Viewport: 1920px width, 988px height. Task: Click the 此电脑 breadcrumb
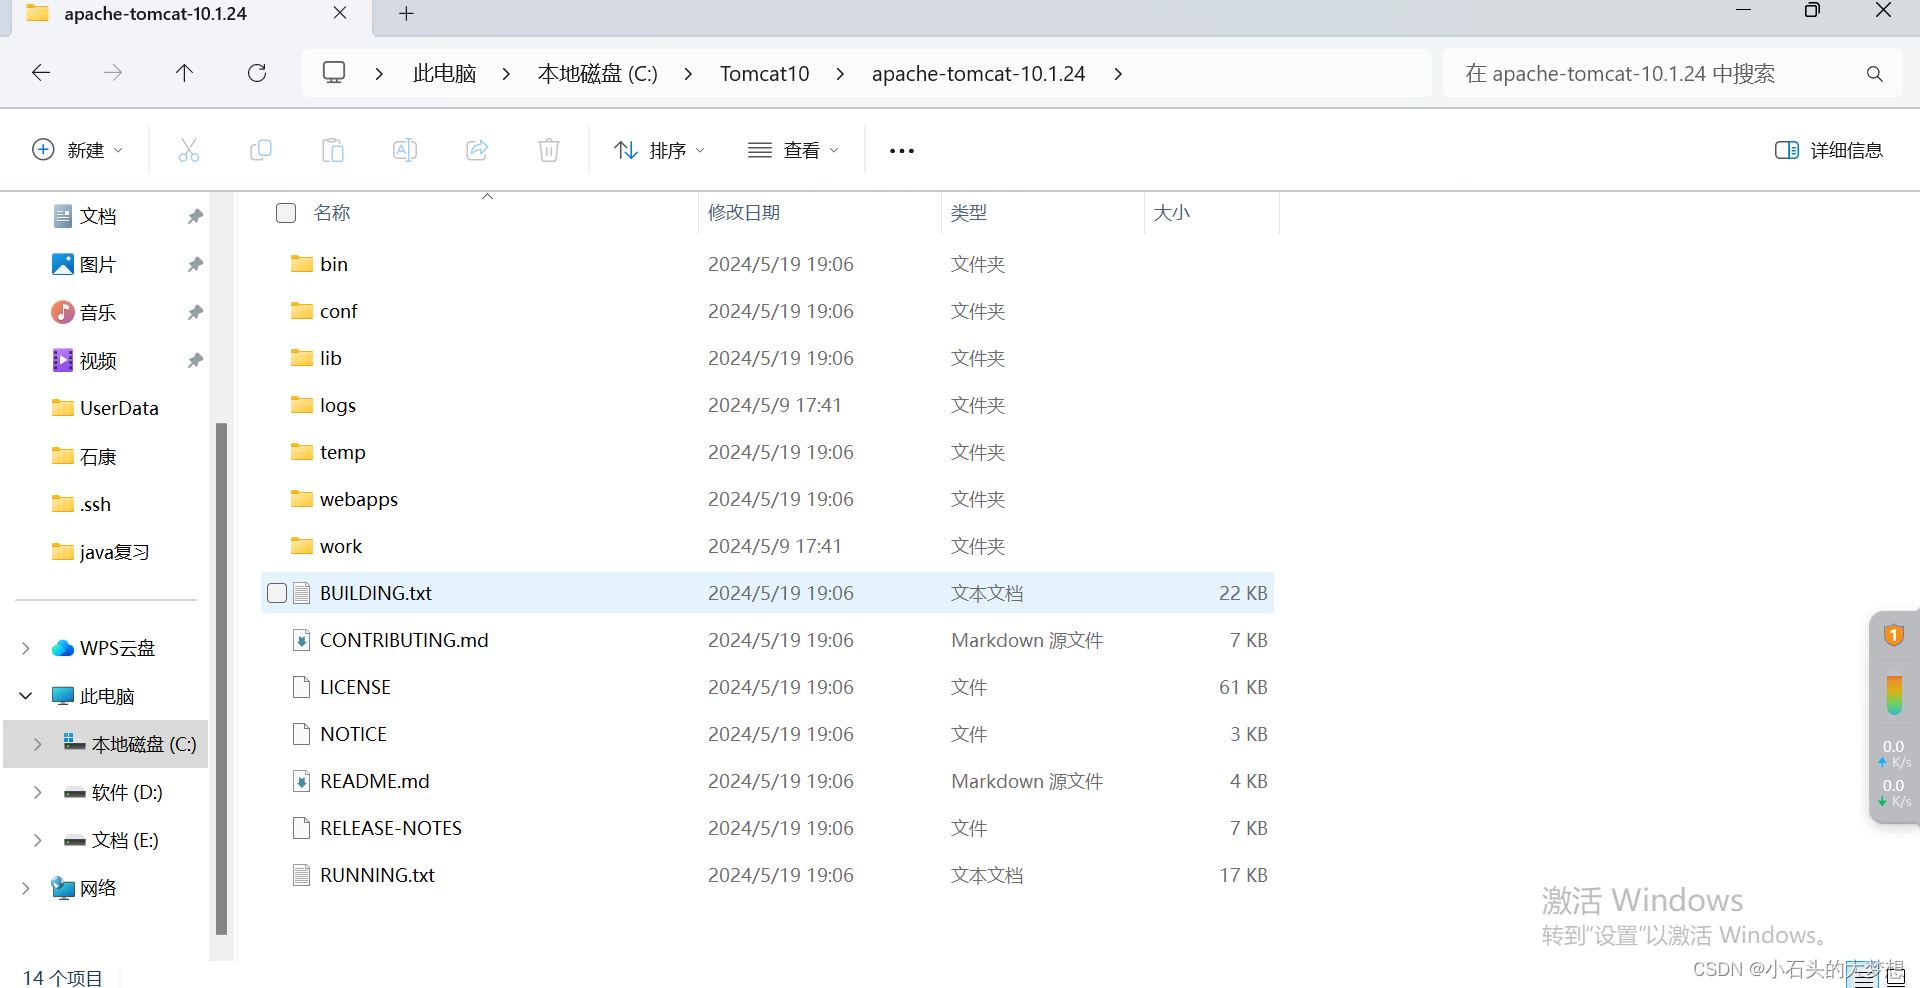445,74
